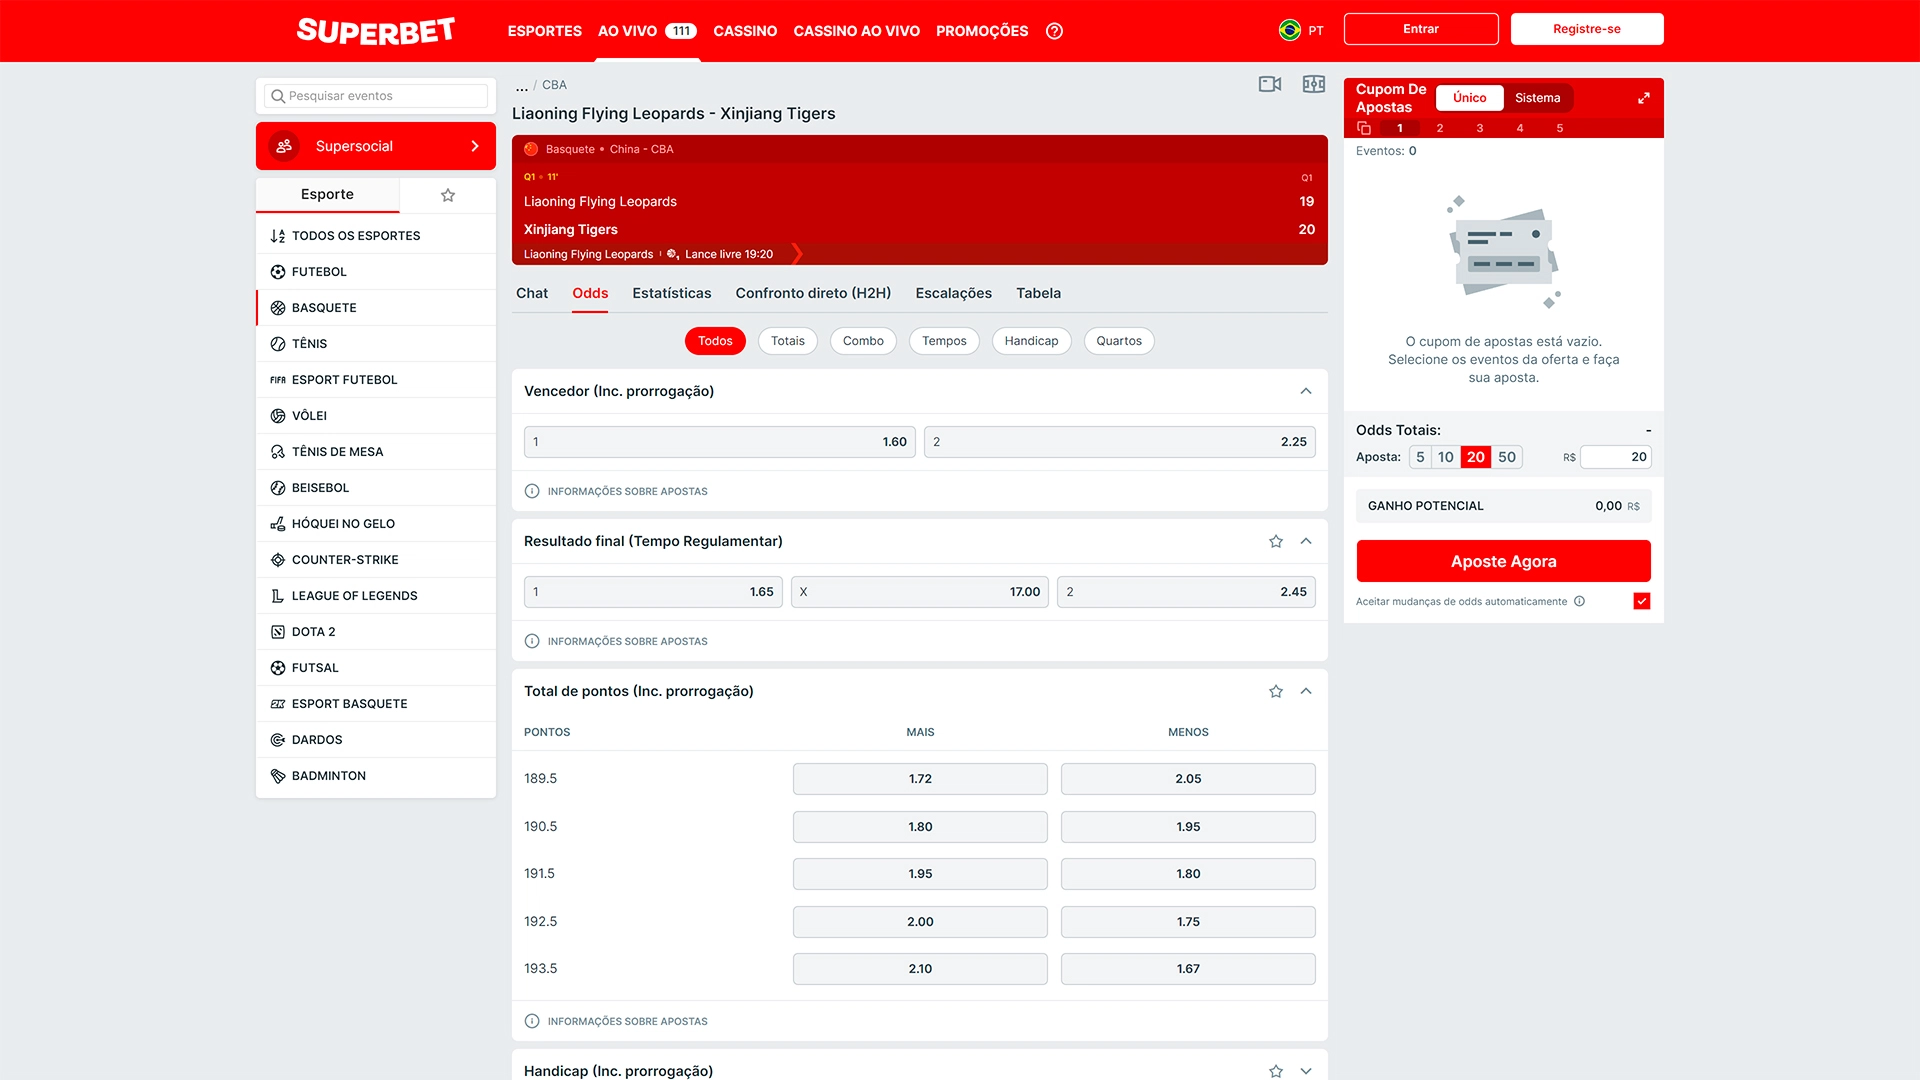Screen dimensions: 1920x1080
Task: Select Único bet type
Action: pos(1469,98)
